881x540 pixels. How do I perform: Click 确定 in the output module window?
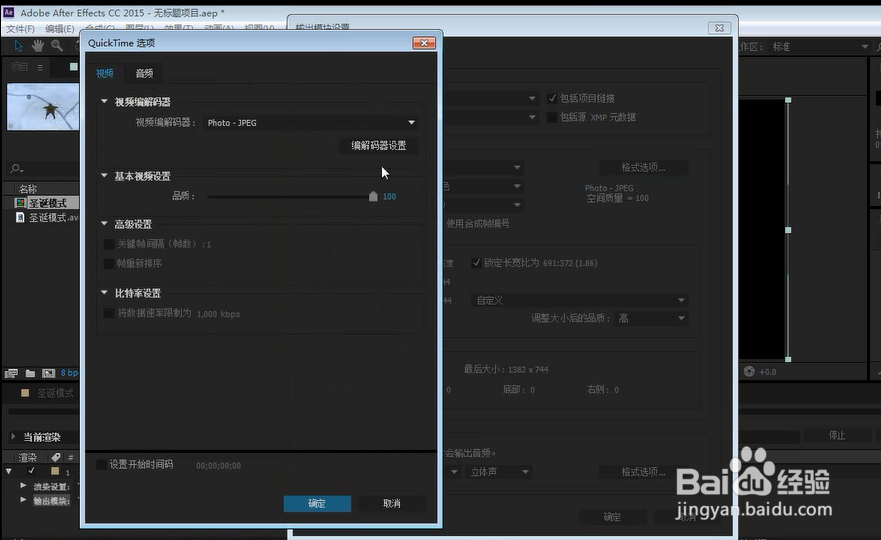[x=612, y=516]
